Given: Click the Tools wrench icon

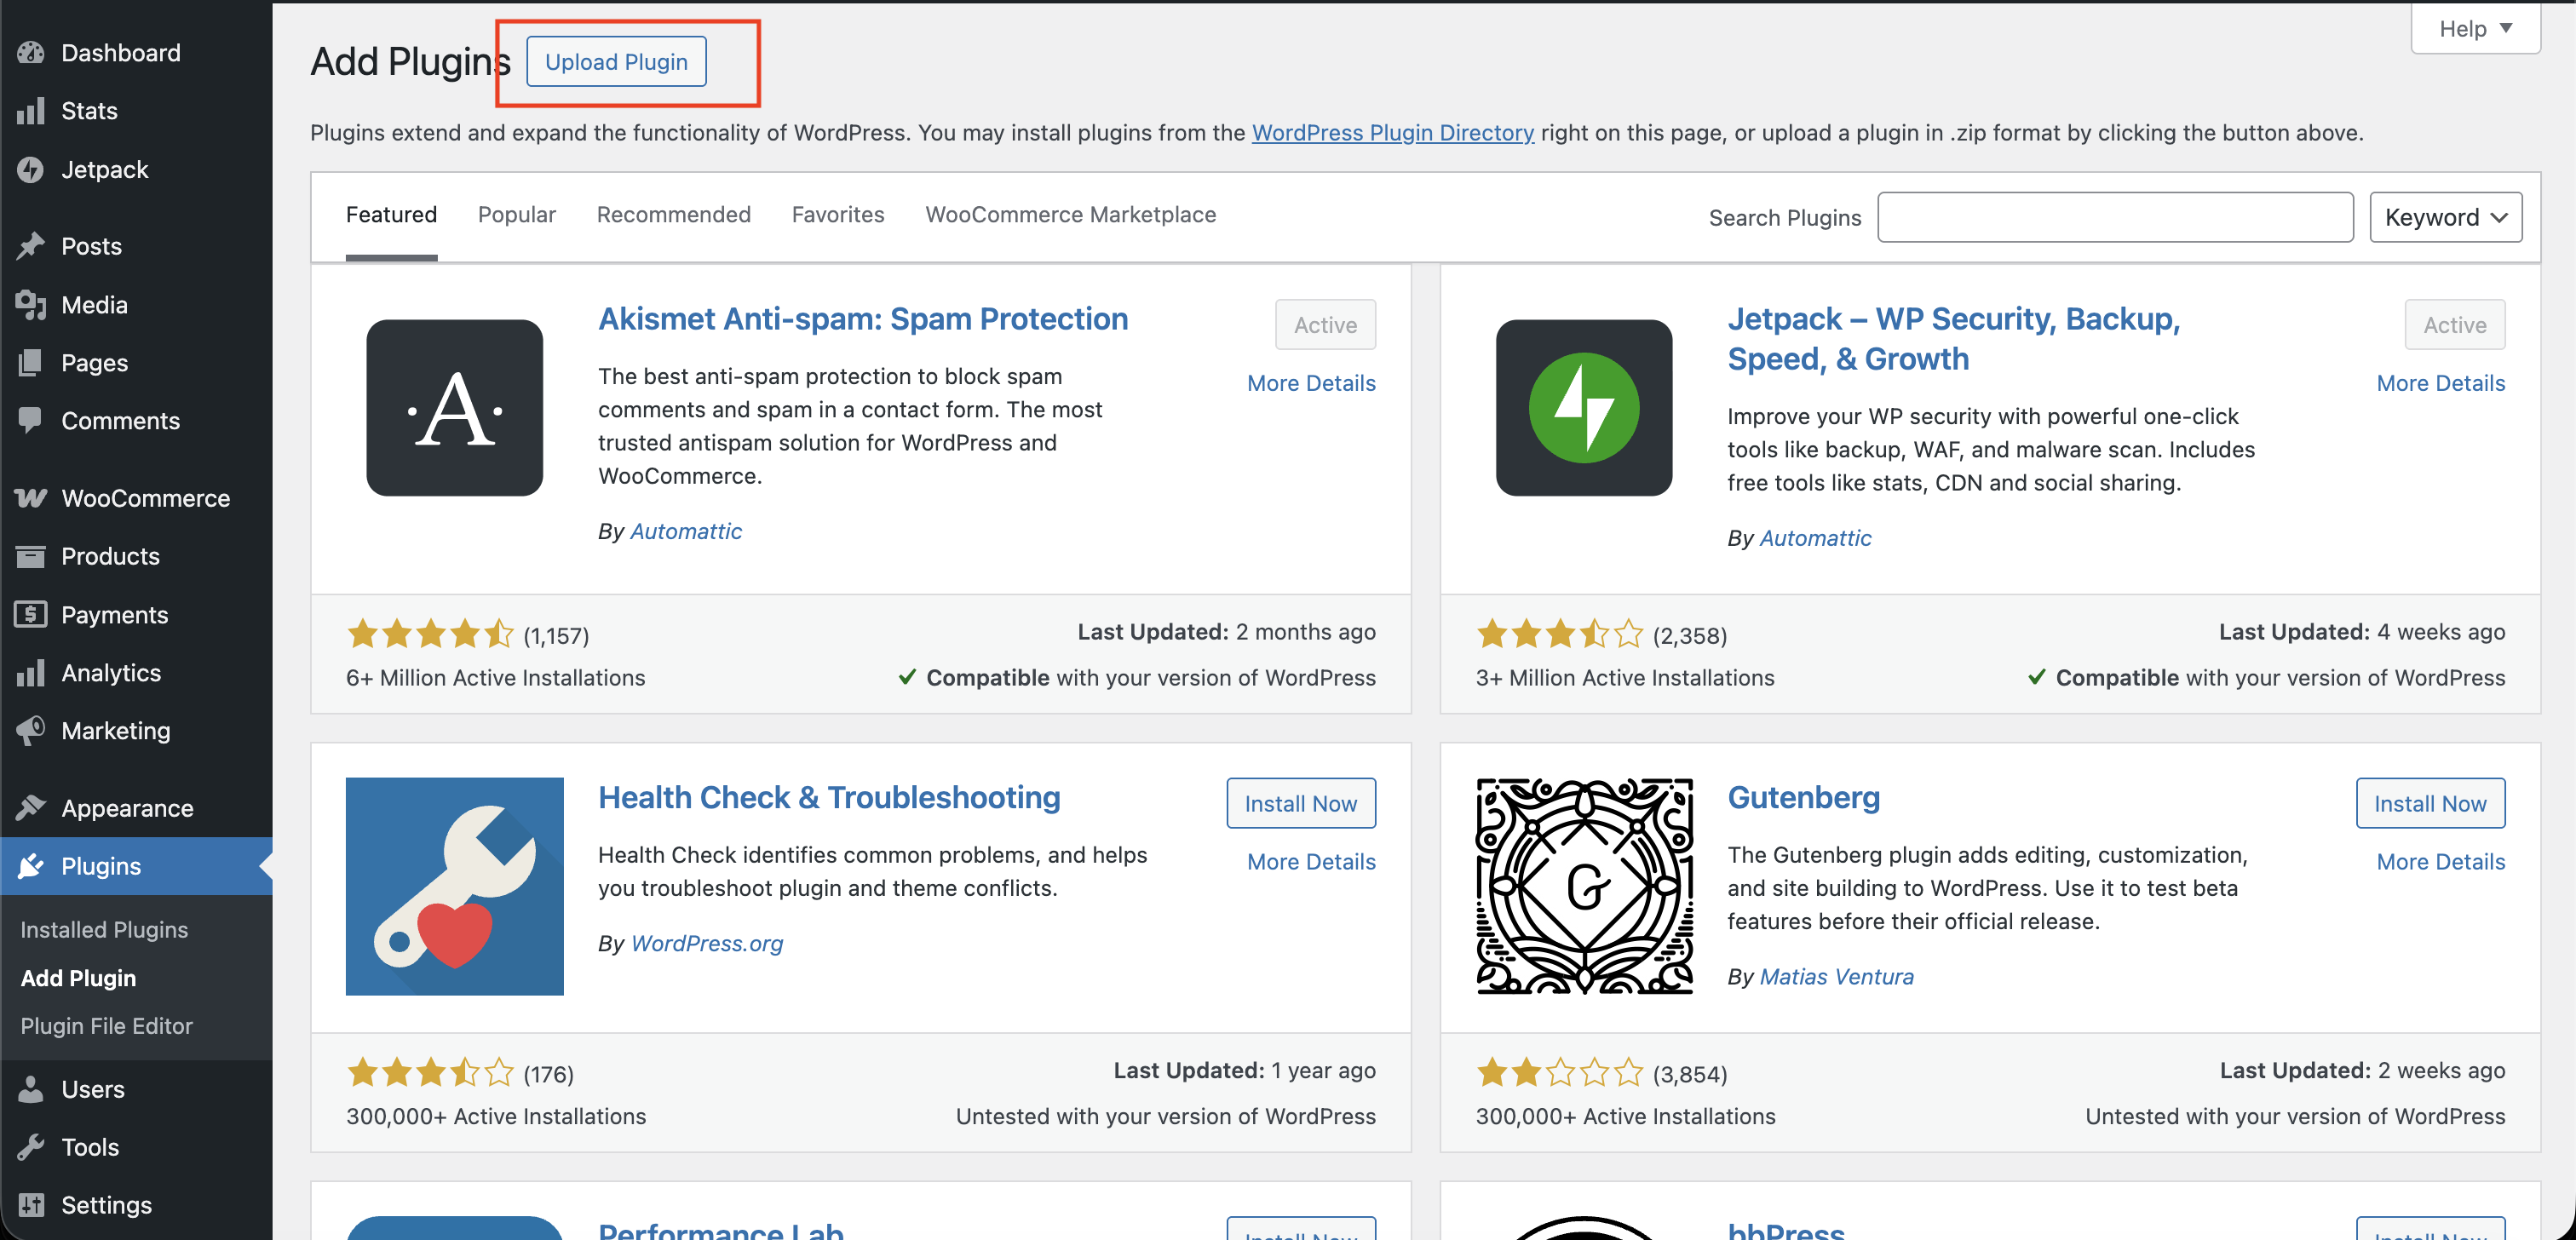Looking at the screenshot, I should coord(31,1147).
